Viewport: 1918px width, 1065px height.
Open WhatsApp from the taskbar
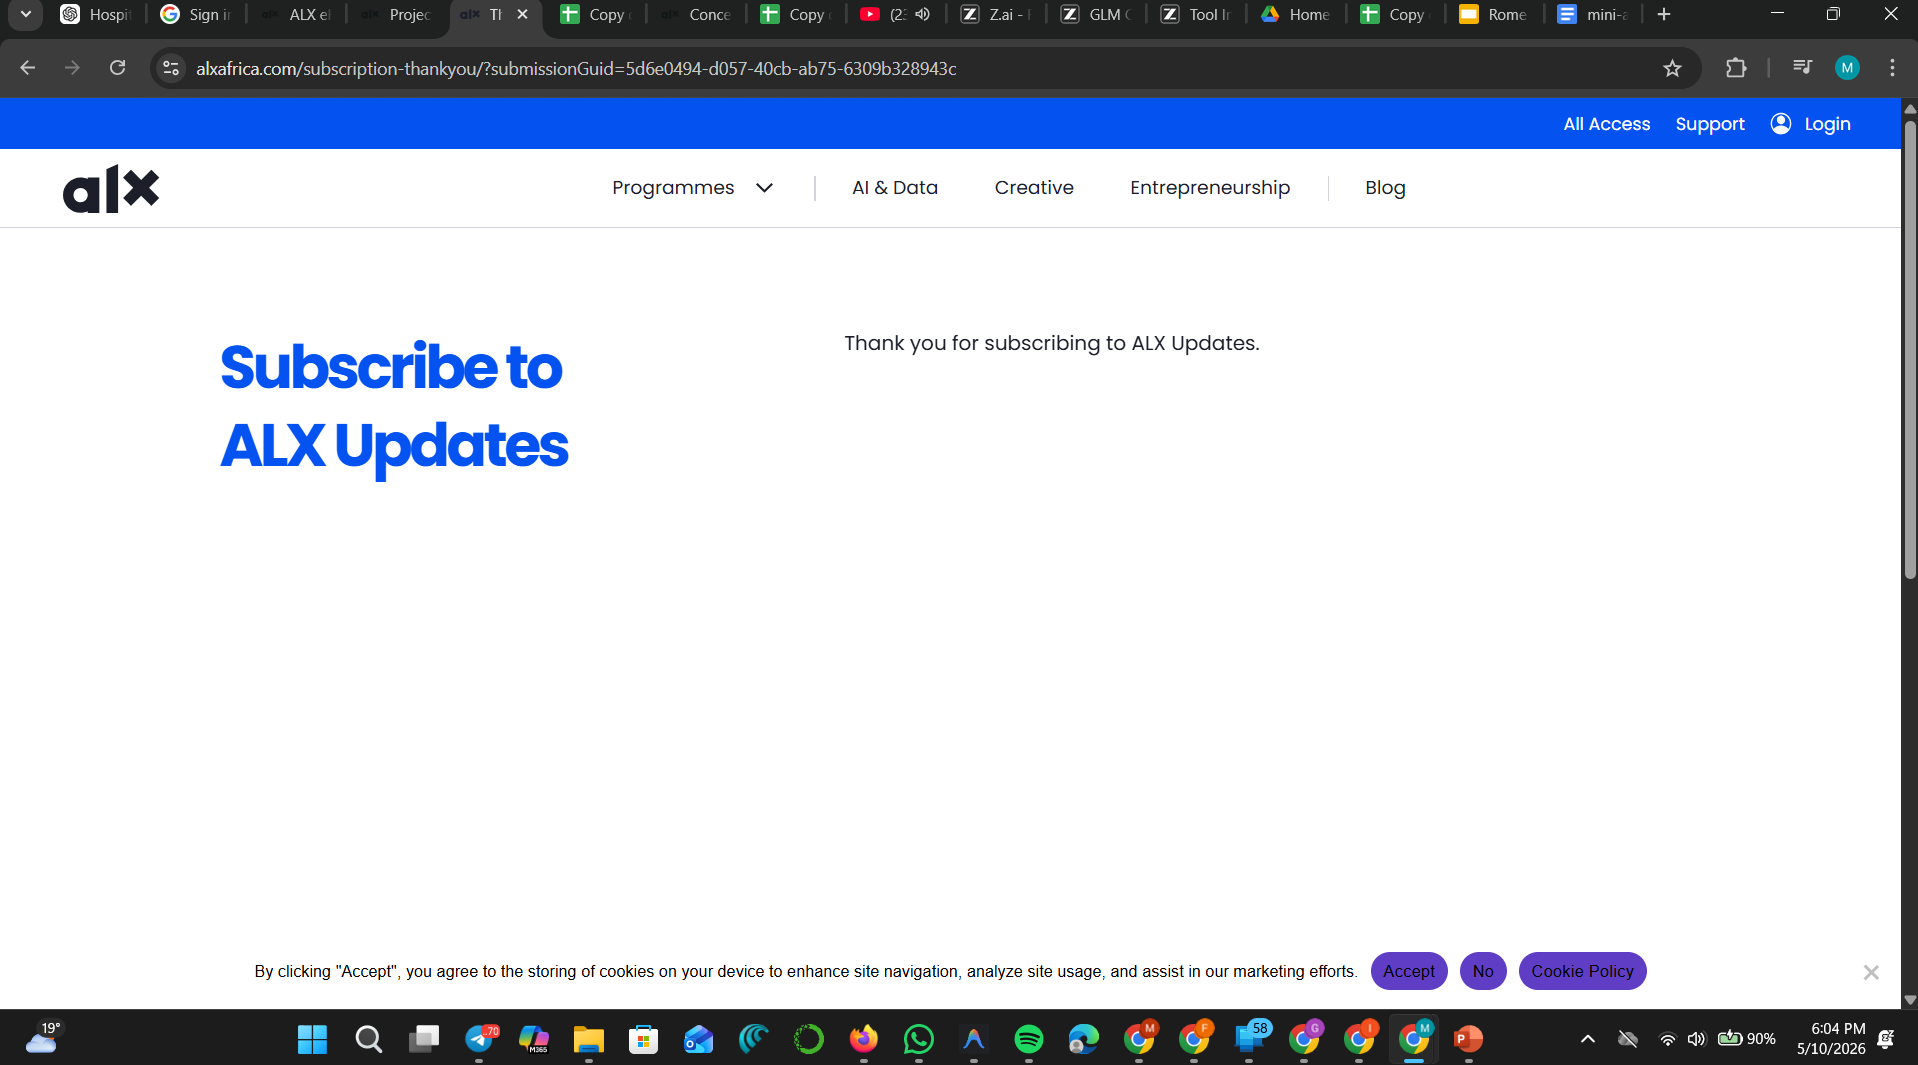pos(918,1039)
